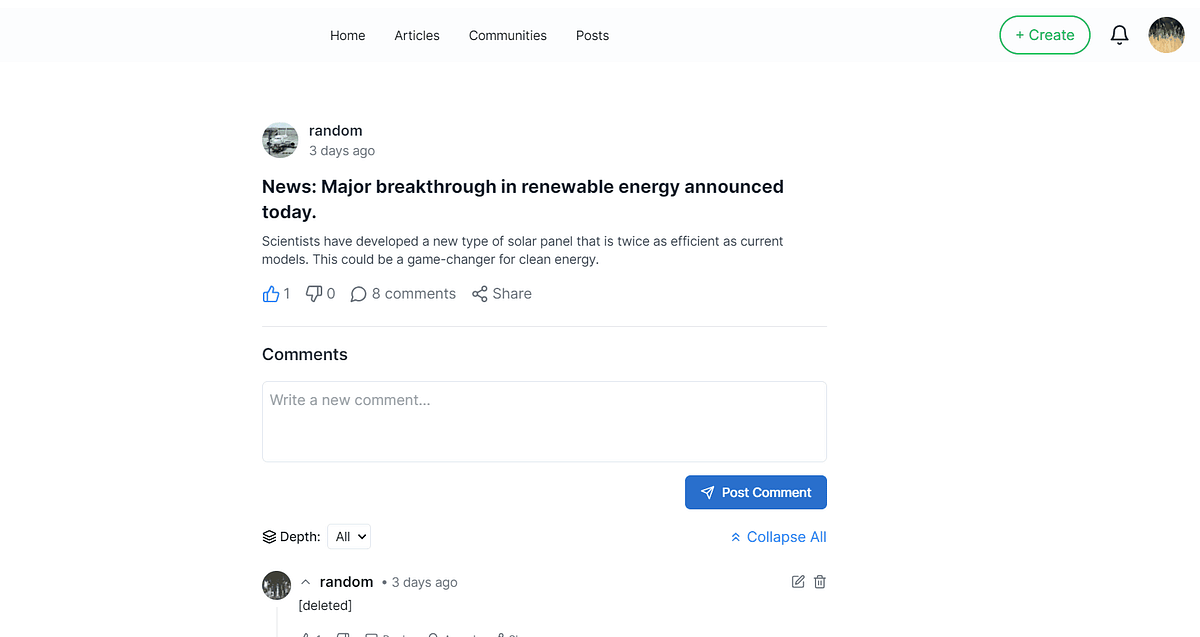Image resolution: width=1200 pixels, height=637 pixels.
Task: Open the Communities section
Action: 507,35
